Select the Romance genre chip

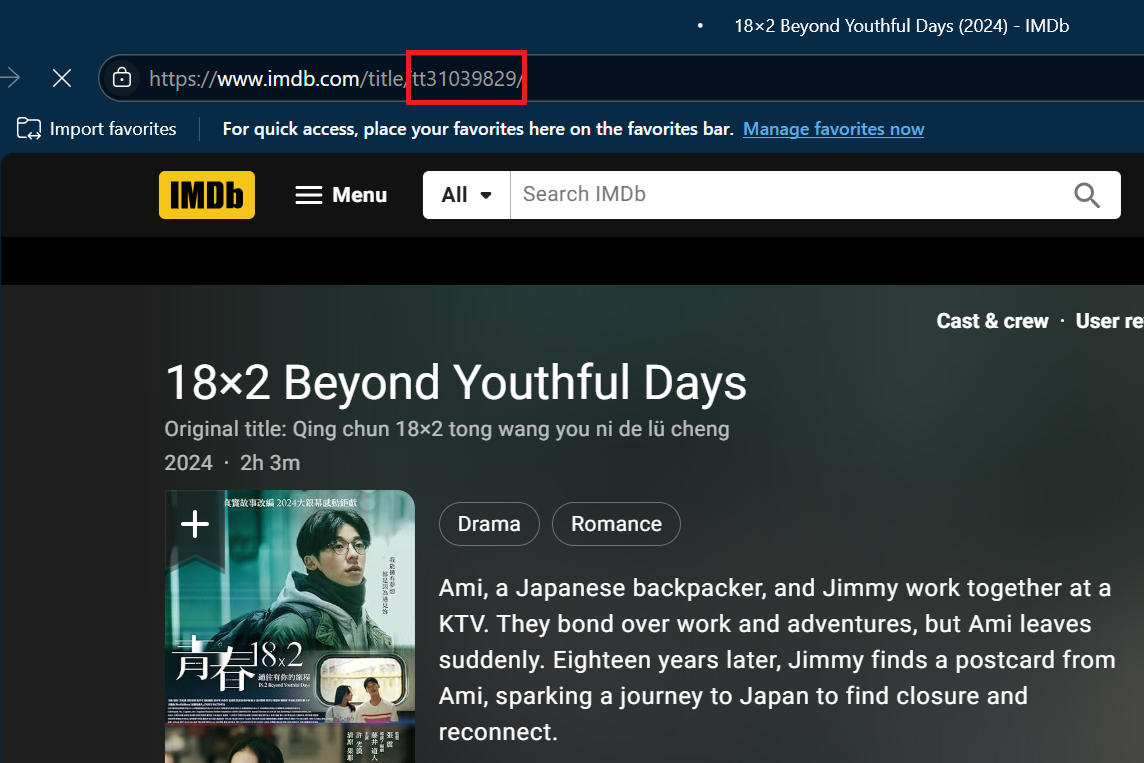617,524
